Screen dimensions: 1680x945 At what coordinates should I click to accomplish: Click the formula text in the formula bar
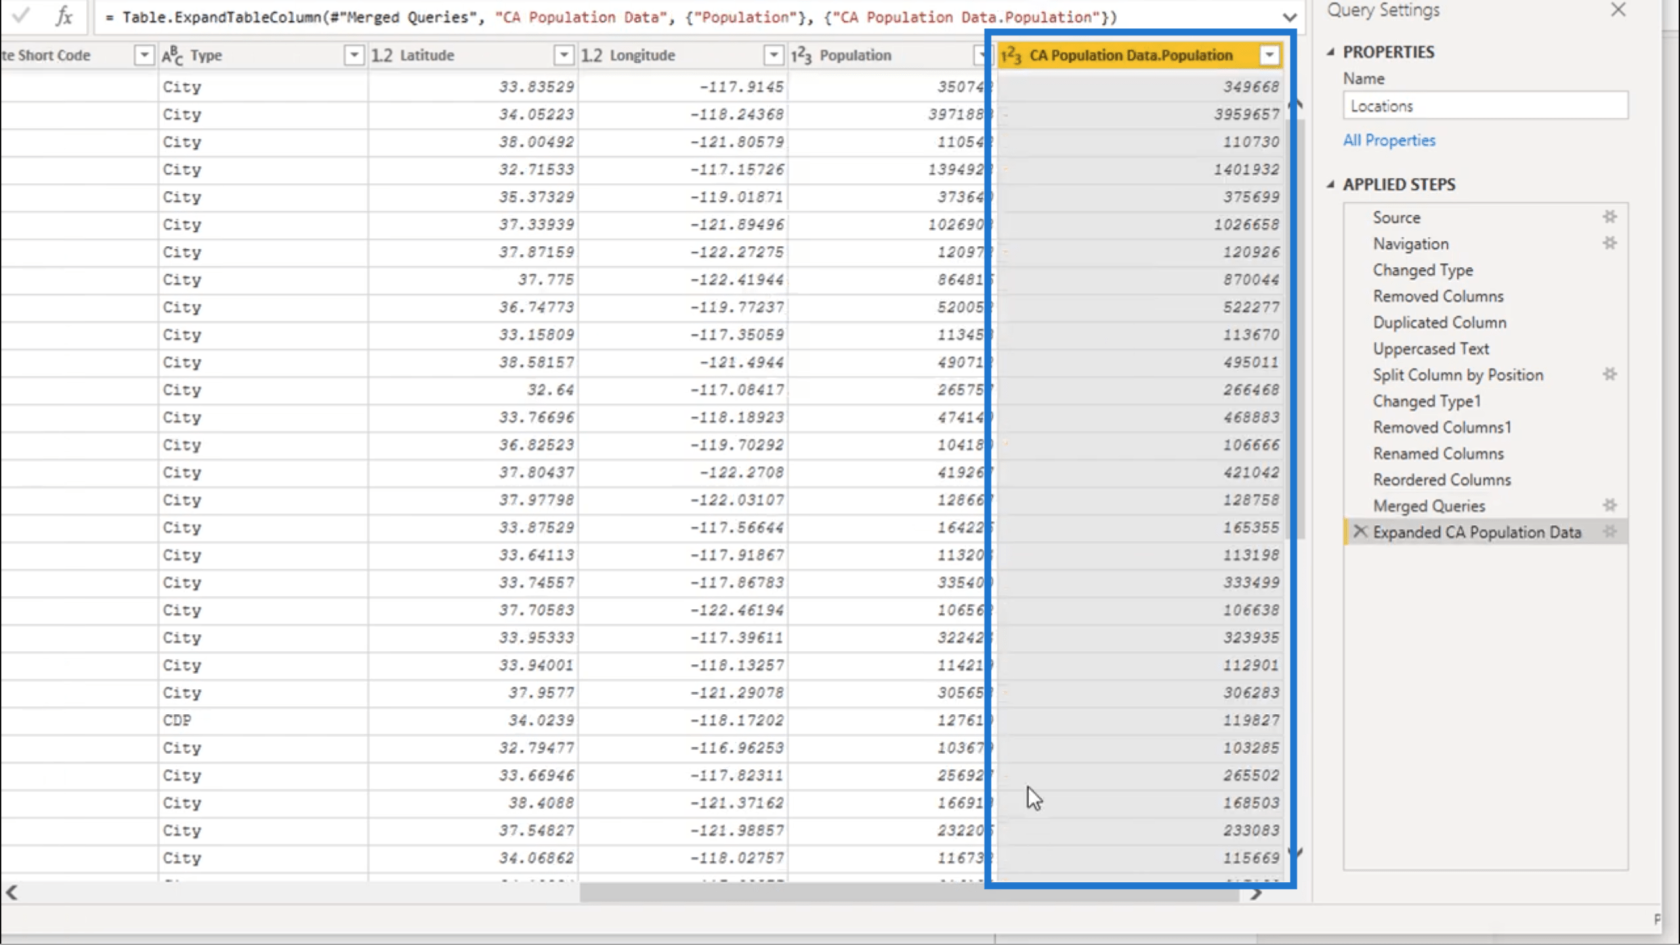coord(611,17)
